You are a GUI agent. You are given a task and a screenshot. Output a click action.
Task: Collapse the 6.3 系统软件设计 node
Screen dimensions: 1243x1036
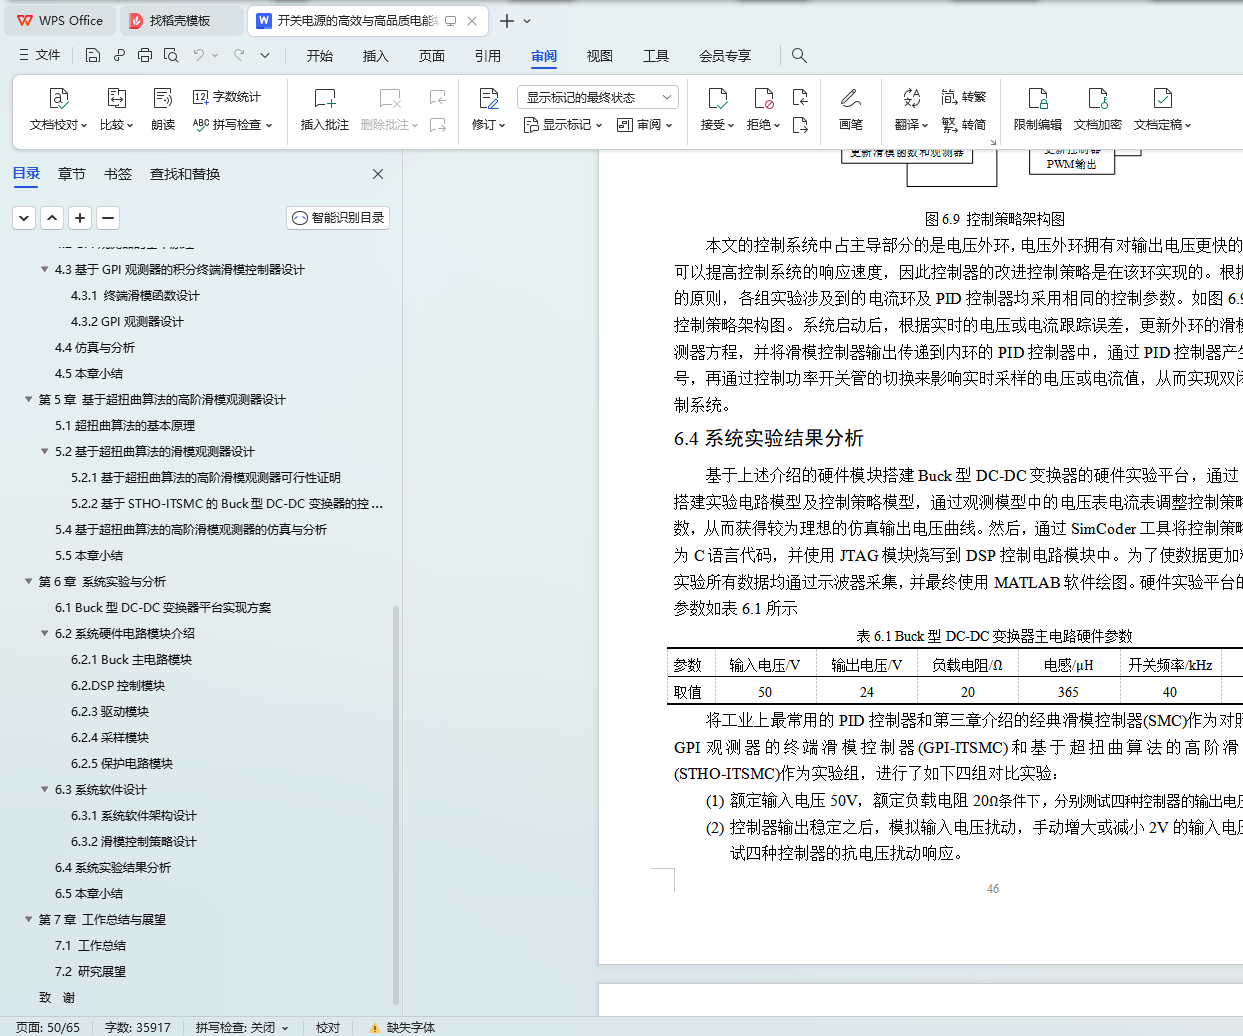coord(44,789)
